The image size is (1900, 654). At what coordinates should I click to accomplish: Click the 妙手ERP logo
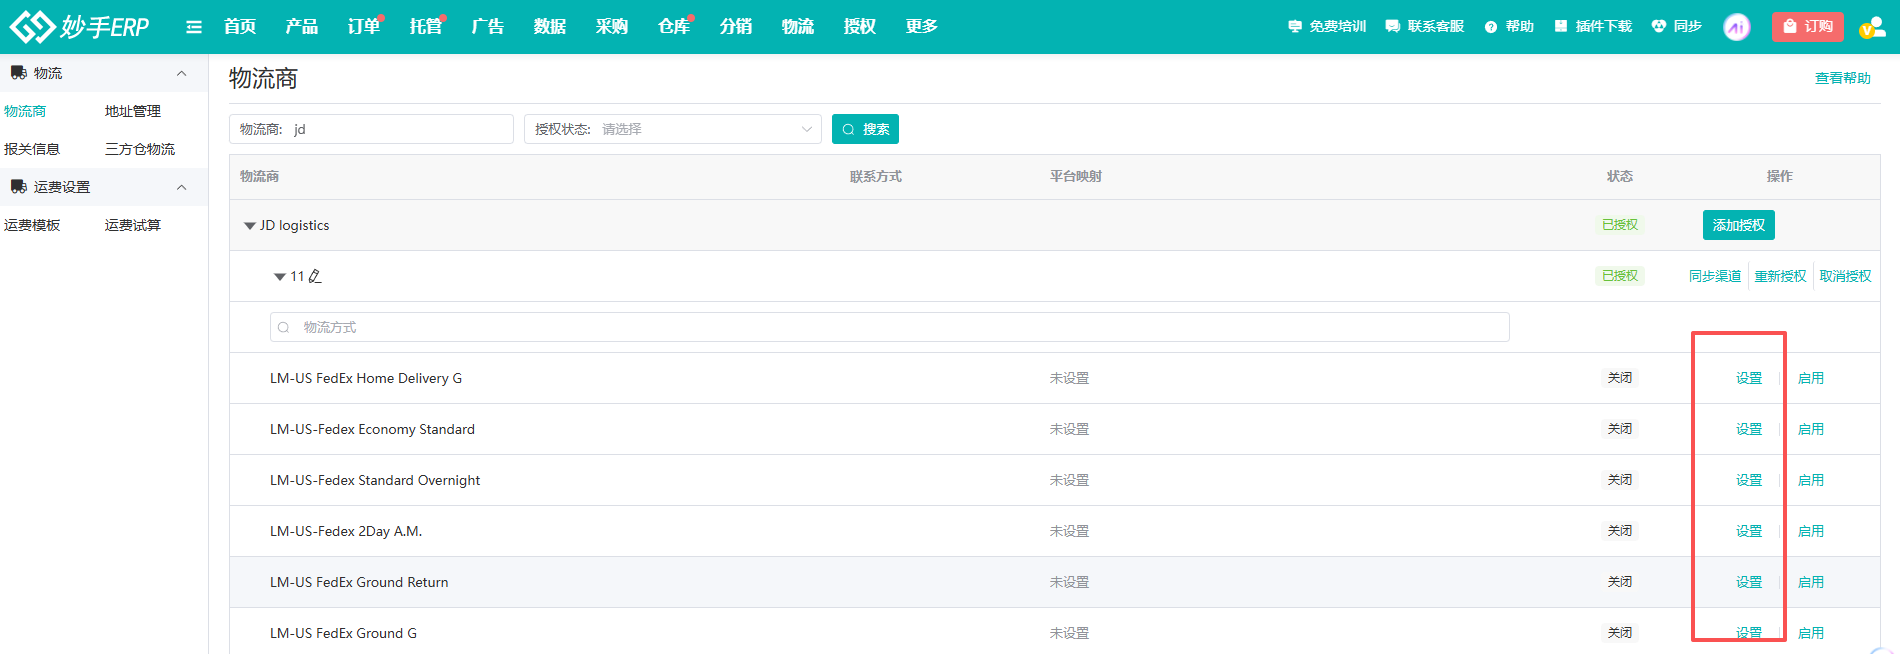point(79,26)
